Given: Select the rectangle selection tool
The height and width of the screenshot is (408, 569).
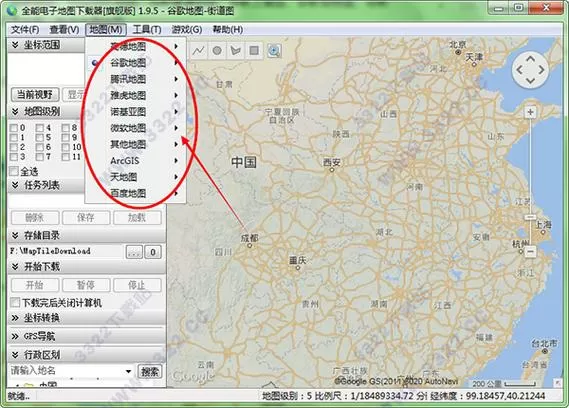Looking at the screenshot, I should (x=254, y=51).
